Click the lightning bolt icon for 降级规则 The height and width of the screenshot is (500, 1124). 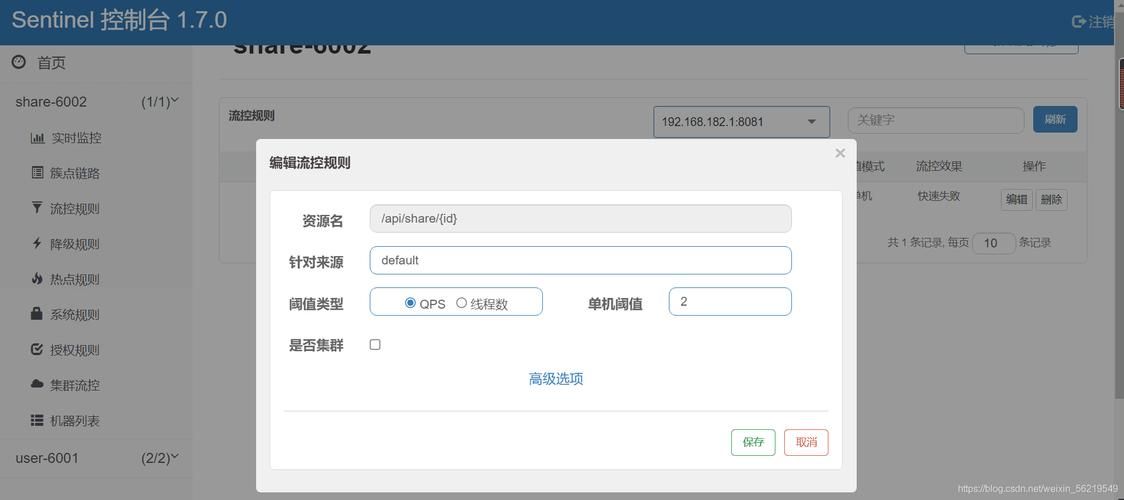(37, 243)
